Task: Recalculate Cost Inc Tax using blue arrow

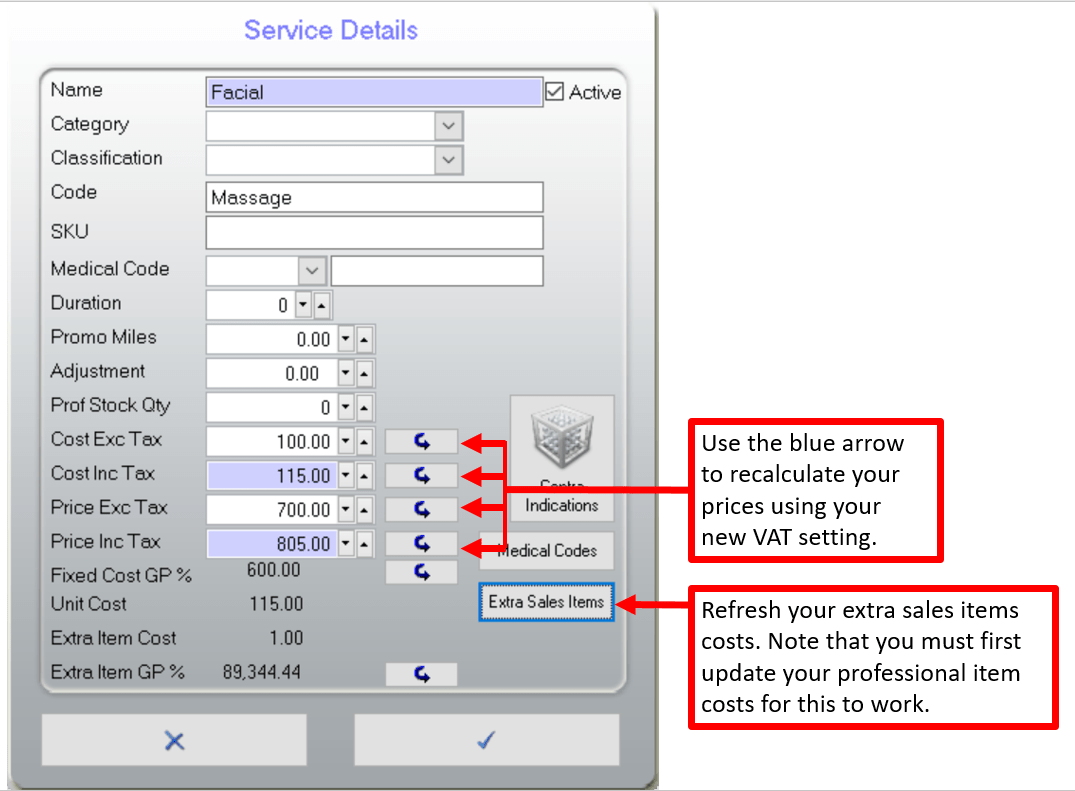Action: click(x=421, y=475)
